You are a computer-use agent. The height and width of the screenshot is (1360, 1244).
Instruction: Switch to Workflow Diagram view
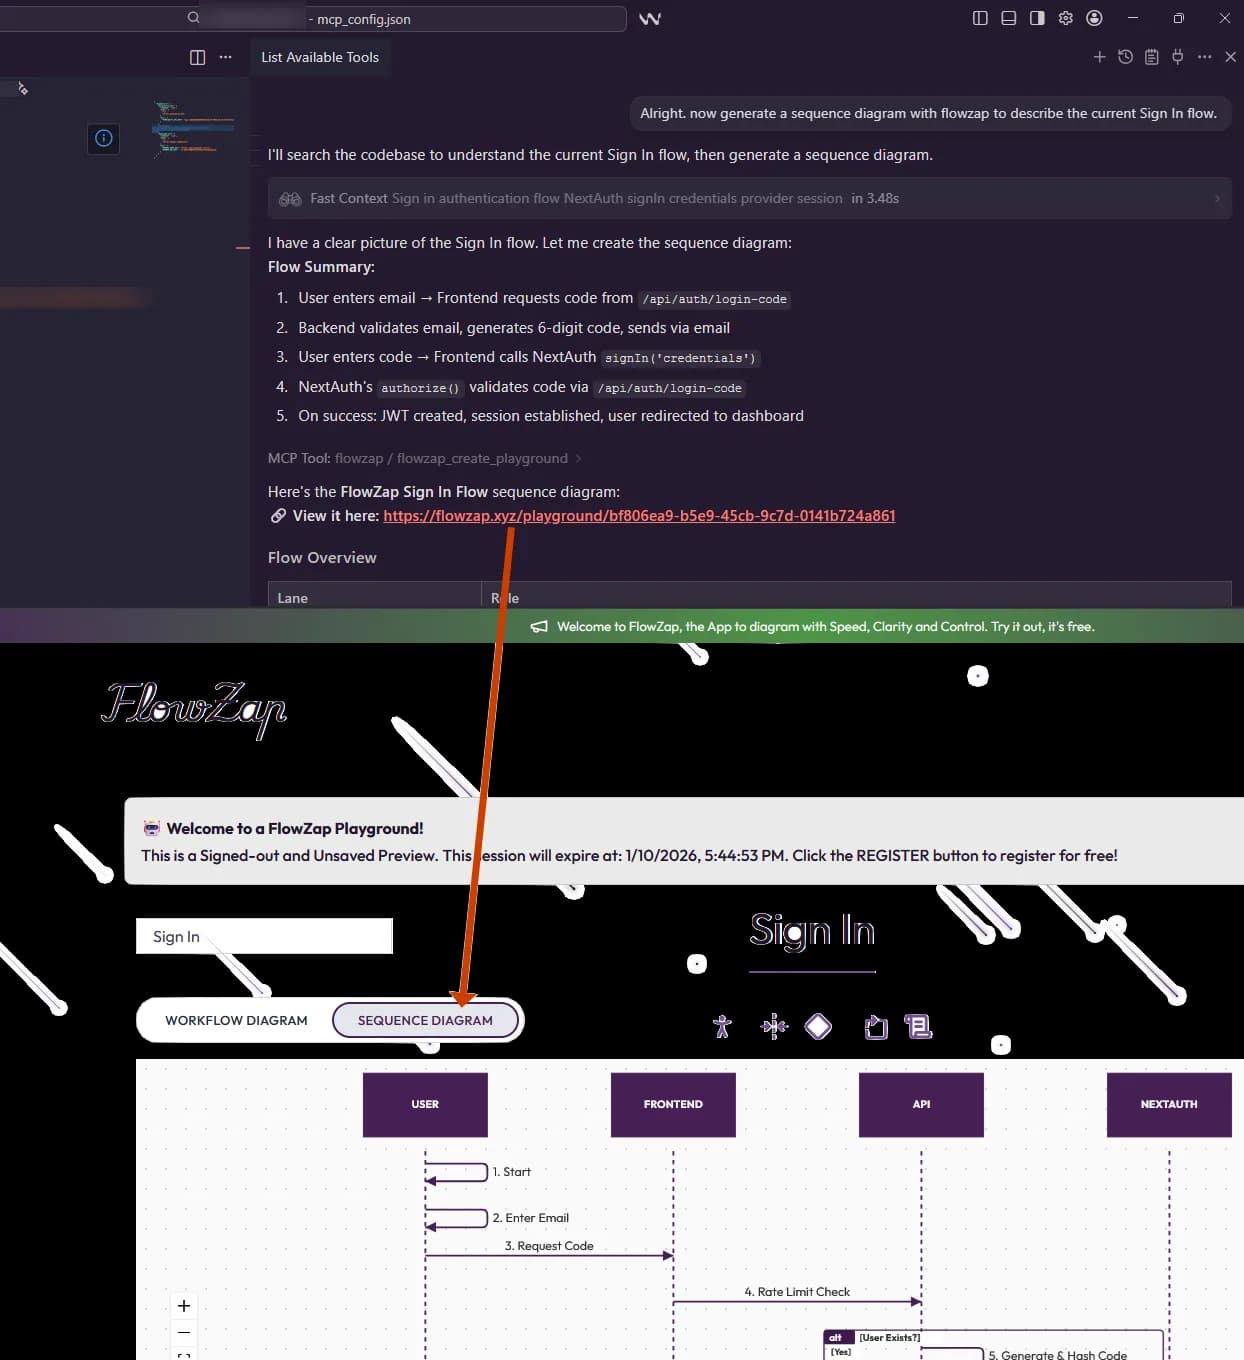[x=236, y=1020]
